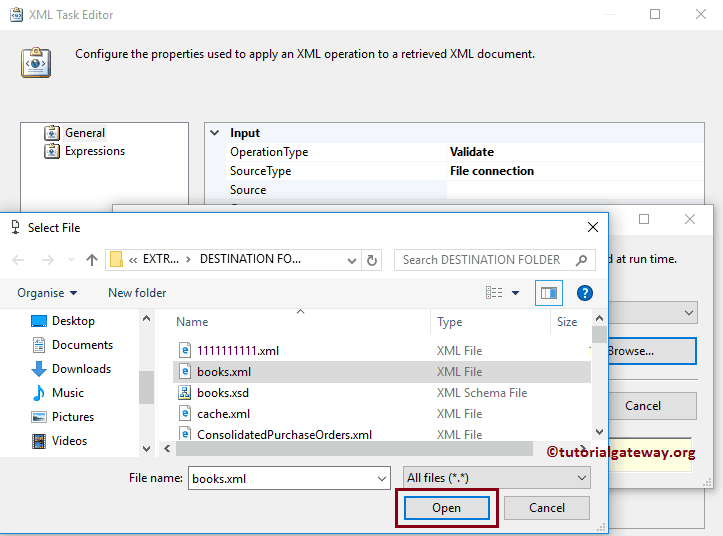723x536 pixels.
Task: Click the Source property row
Action: click(464, 190)
